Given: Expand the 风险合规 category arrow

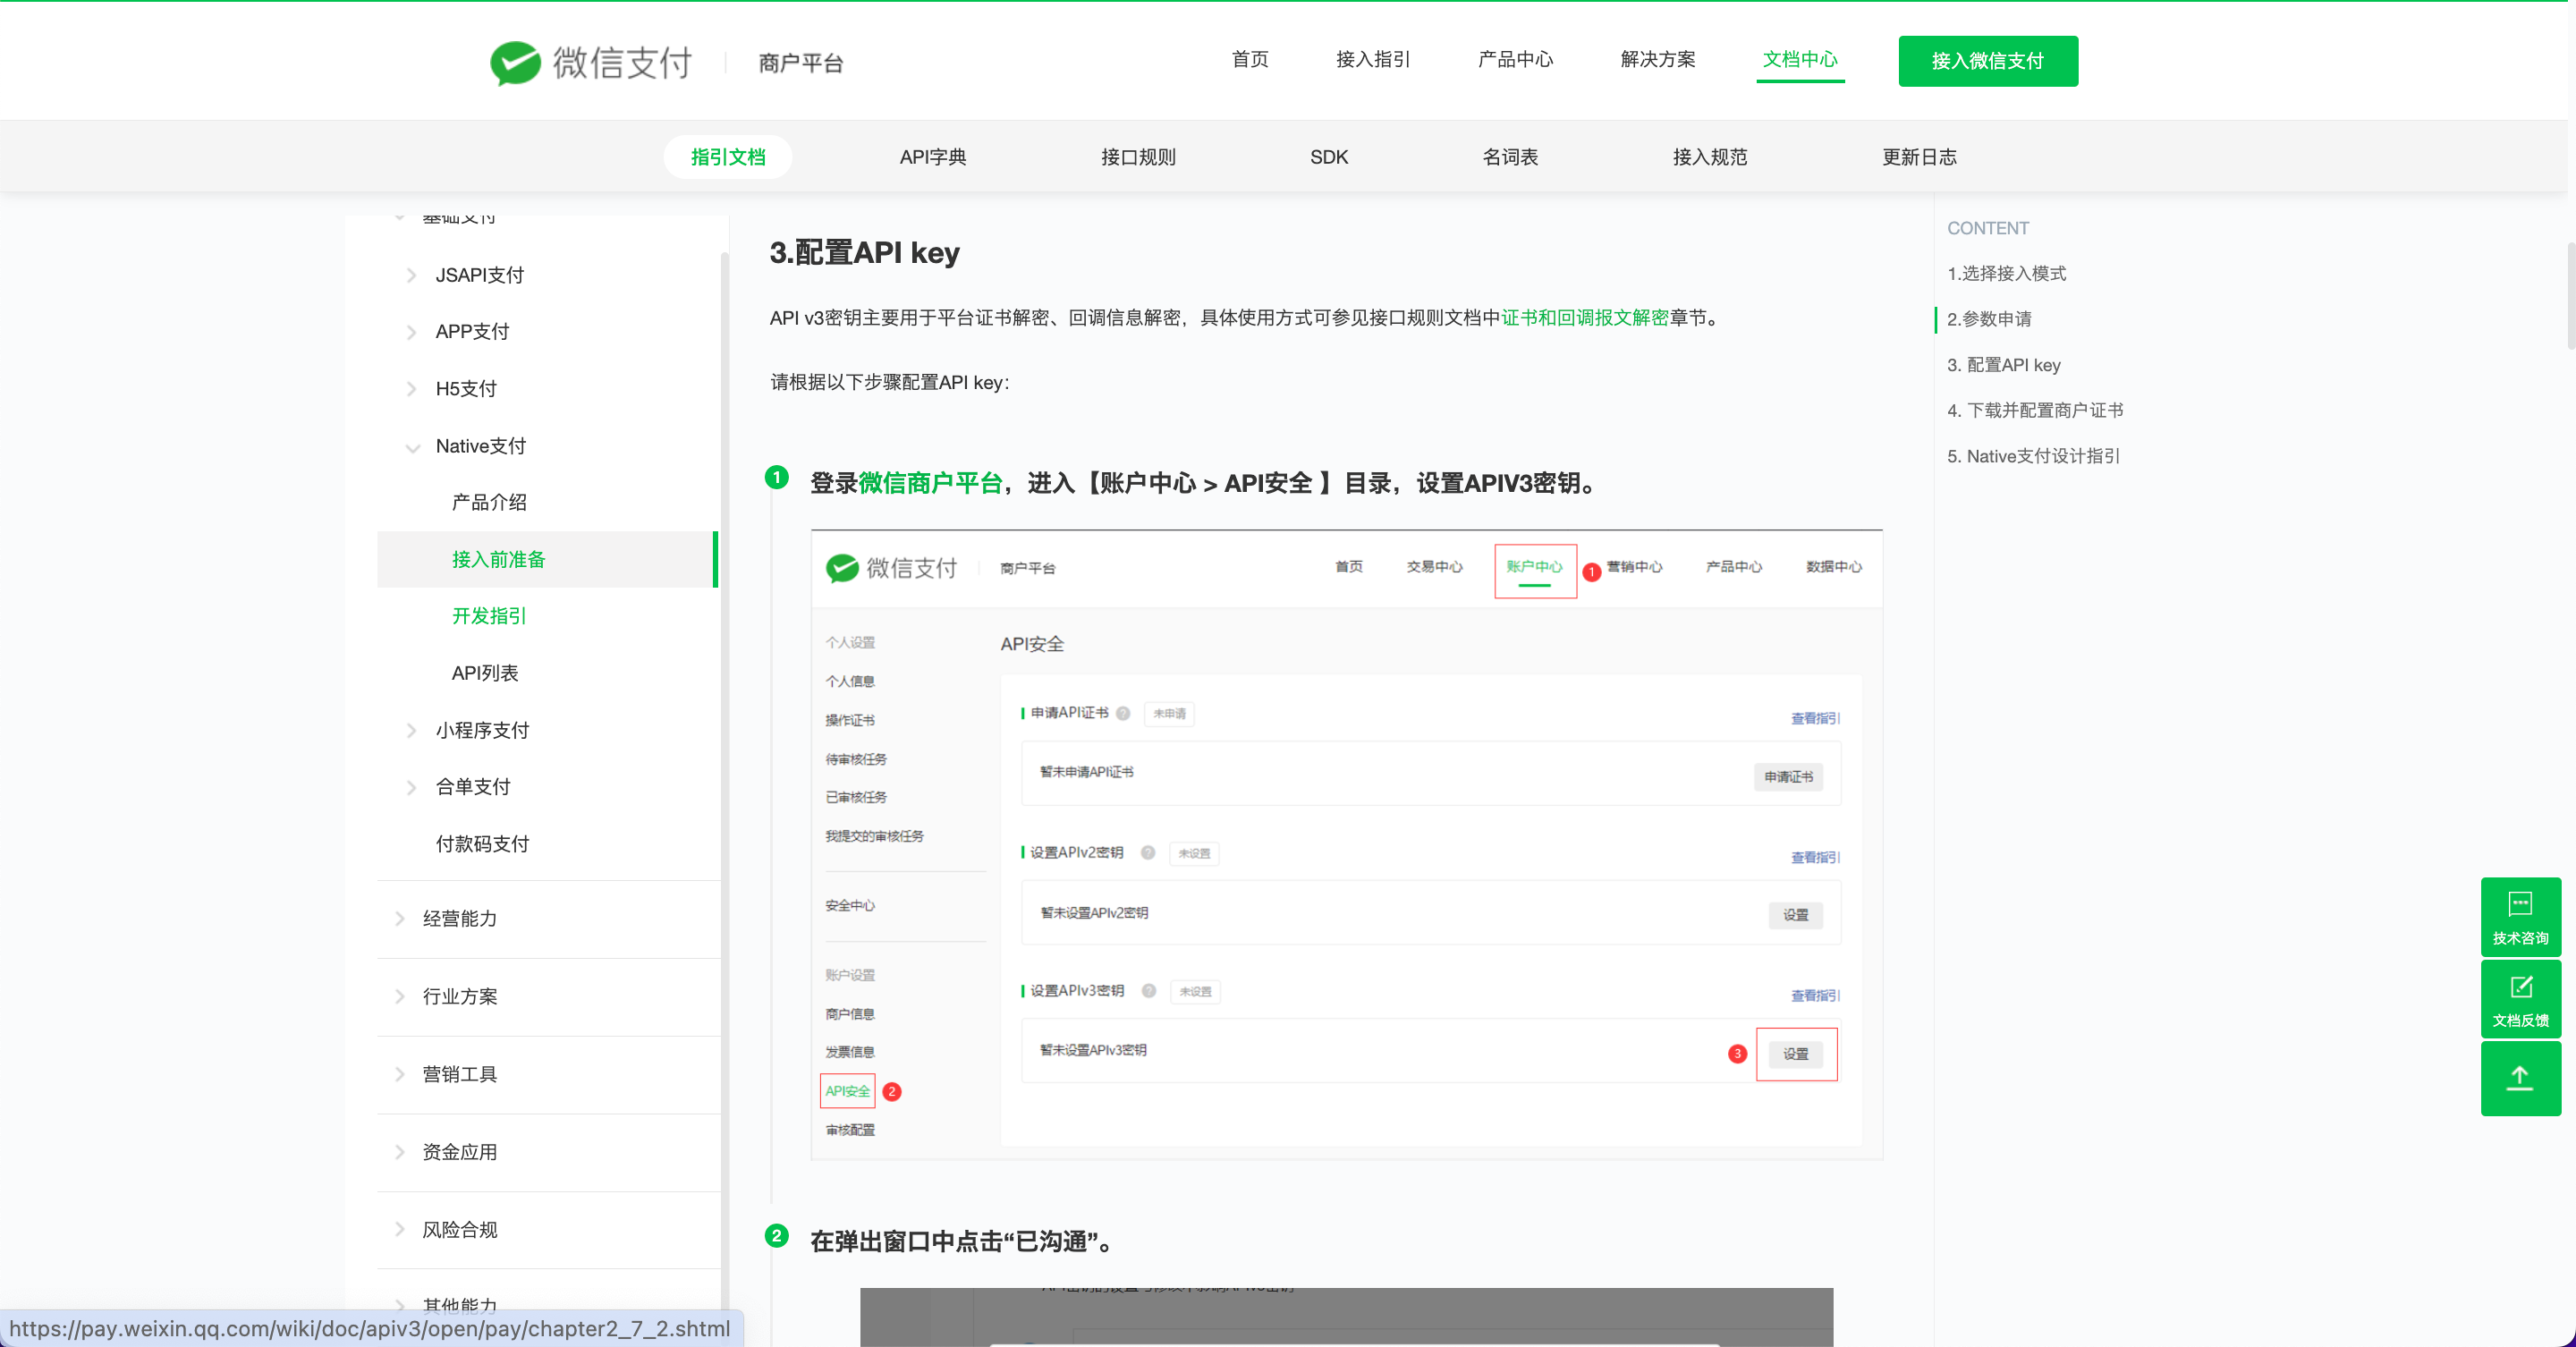Looking at the screenshot, I should pos(399,1230).
